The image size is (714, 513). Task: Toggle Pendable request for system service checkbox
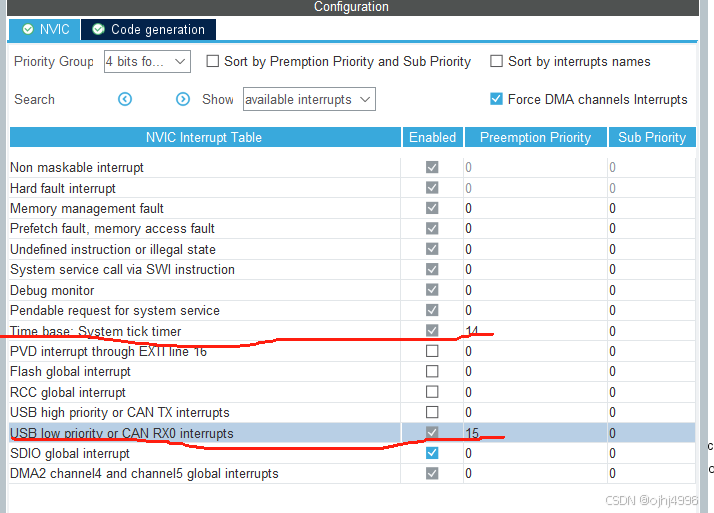click(x=432, y=310)
